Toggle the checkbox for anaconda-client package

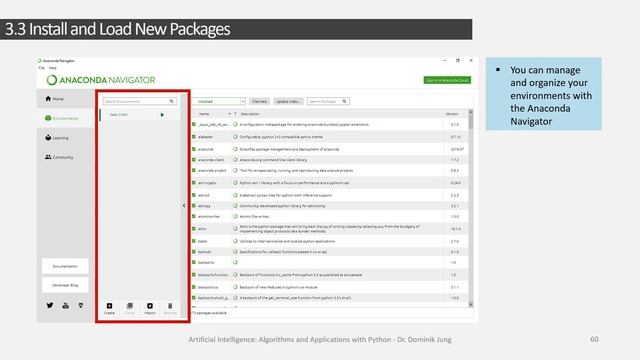click(x=194, y=160)
